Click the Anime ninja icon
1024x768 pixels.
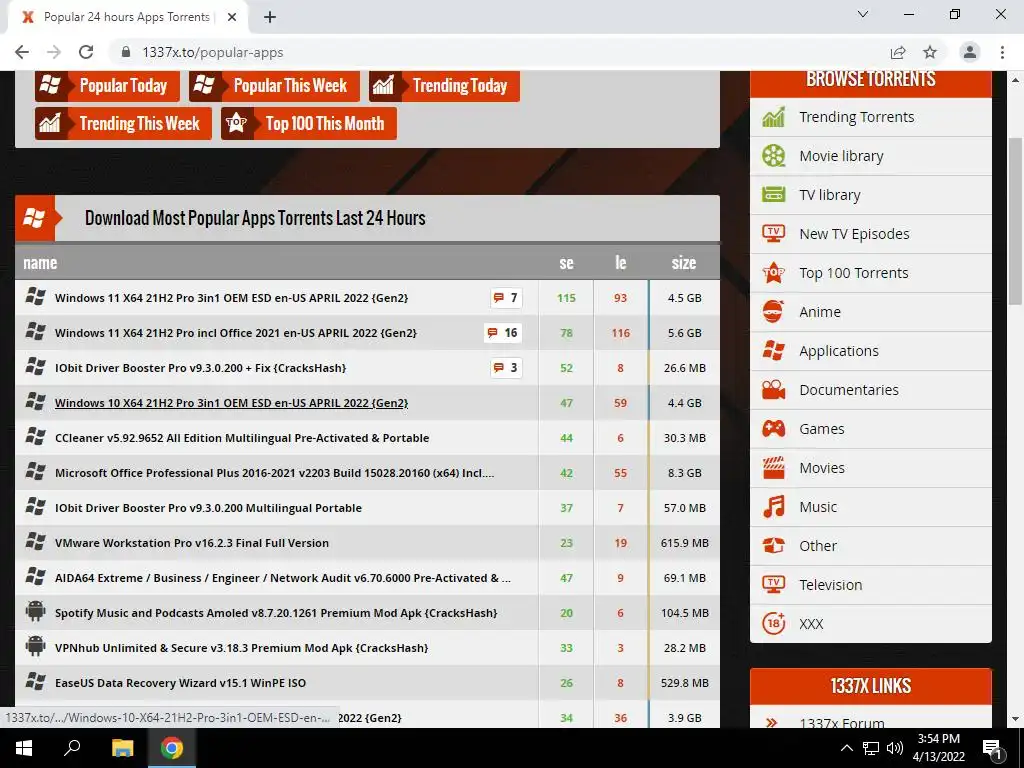coord(773,312)
